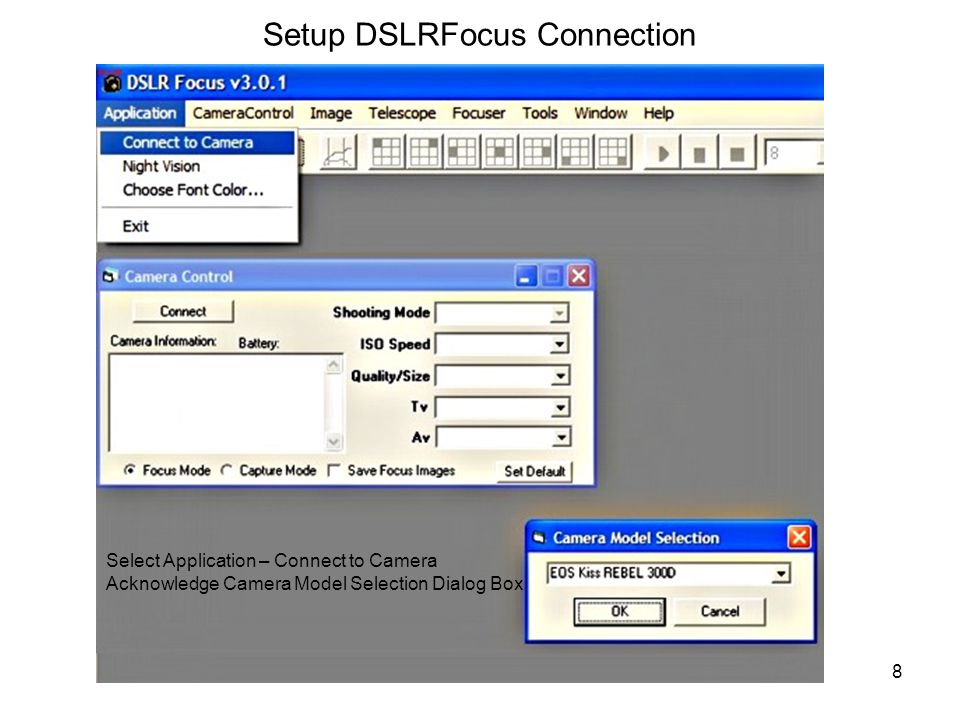The height and width of the screenshot is (720, 960).
Task: Expand the EOS Kiss REBEL 300D camera dropdown
Action: tap(780, 574)
